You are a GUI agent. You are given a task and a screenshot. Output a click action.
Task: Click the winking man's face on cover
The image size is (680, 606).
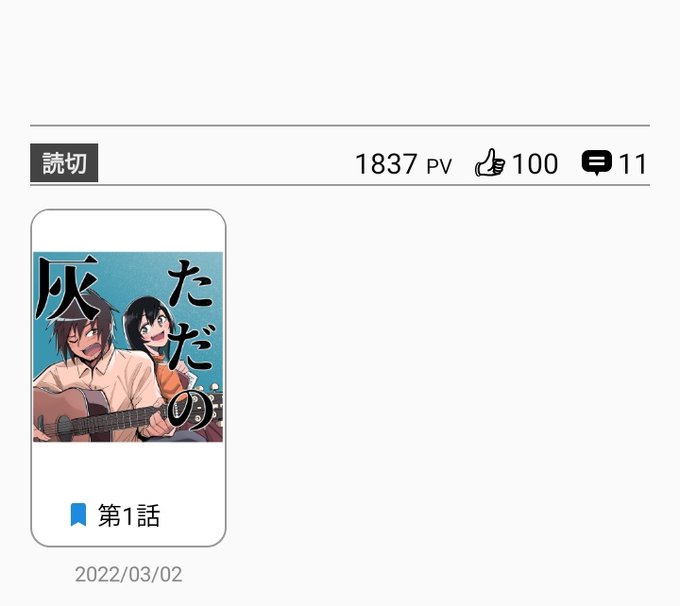pos(85,342)
